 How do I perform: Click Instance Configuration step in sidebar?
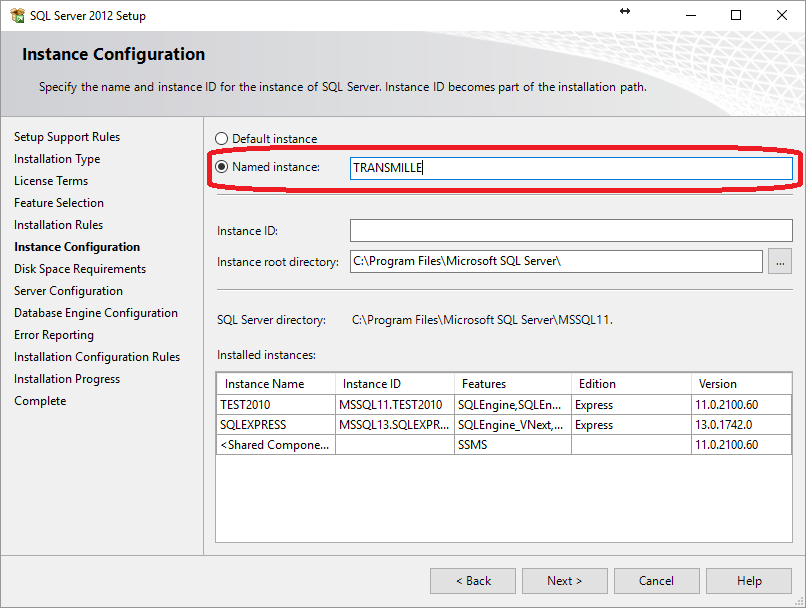point(77,247)
